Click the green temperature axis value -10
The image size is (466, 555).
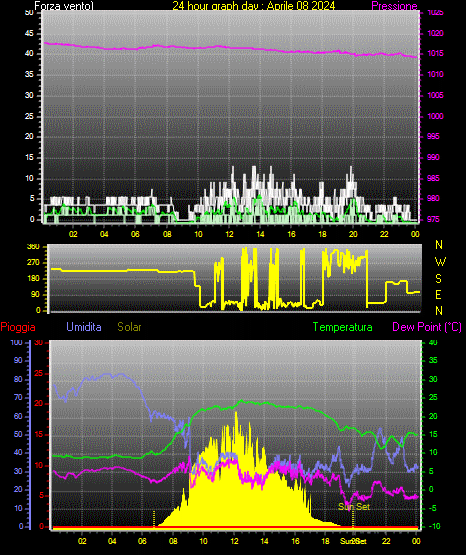(435, 526)
